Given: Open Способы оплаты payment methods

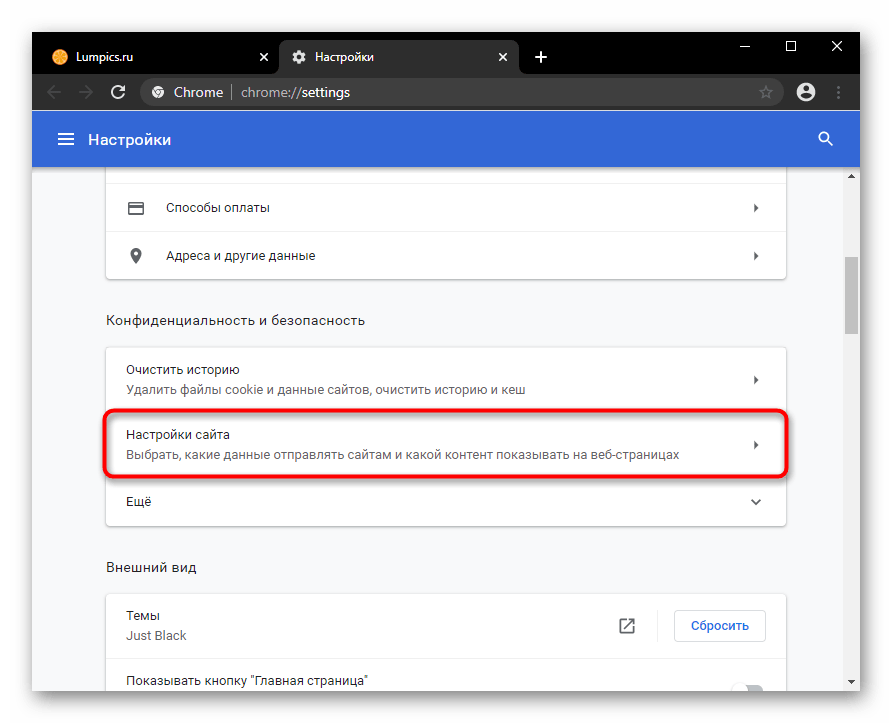Looking at the screenshot, I should [x=445, y=208].
